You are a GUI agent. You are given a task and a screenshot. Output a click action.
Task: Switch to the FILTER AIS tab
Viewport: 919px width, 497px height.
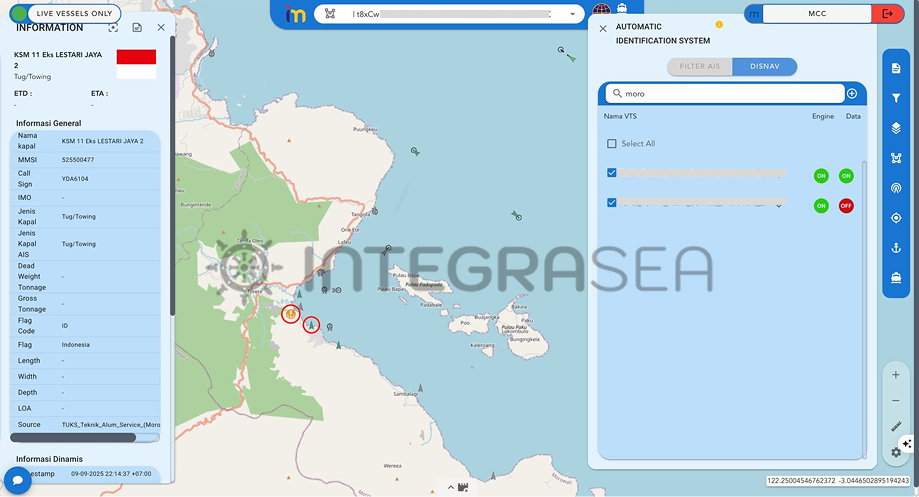click(x=699, y=66)
